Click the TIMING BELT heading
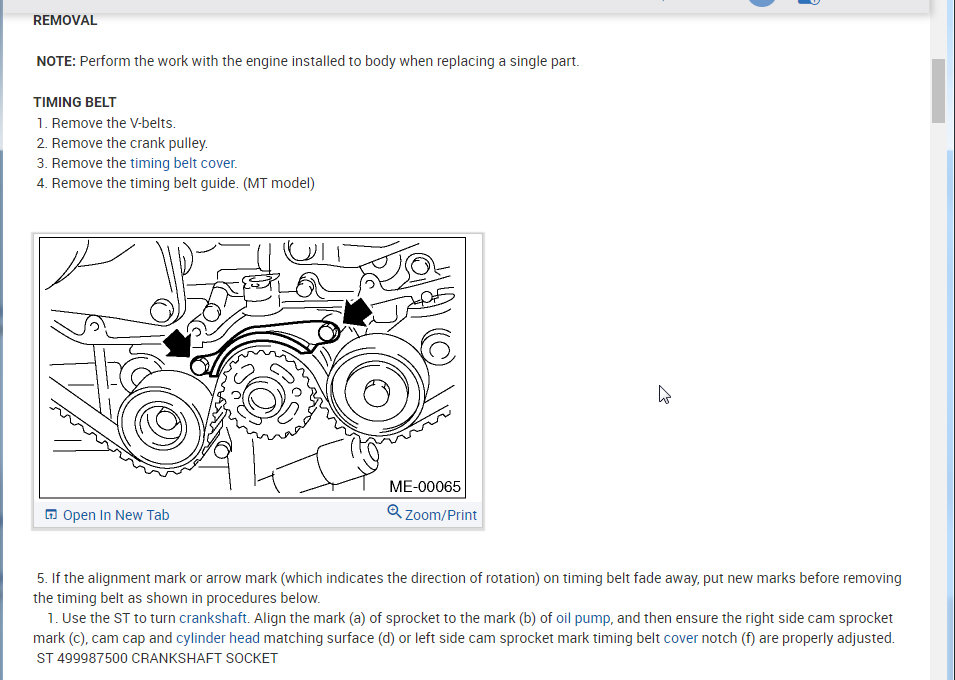Screen dimensions: 955x680 coord(74,102)
